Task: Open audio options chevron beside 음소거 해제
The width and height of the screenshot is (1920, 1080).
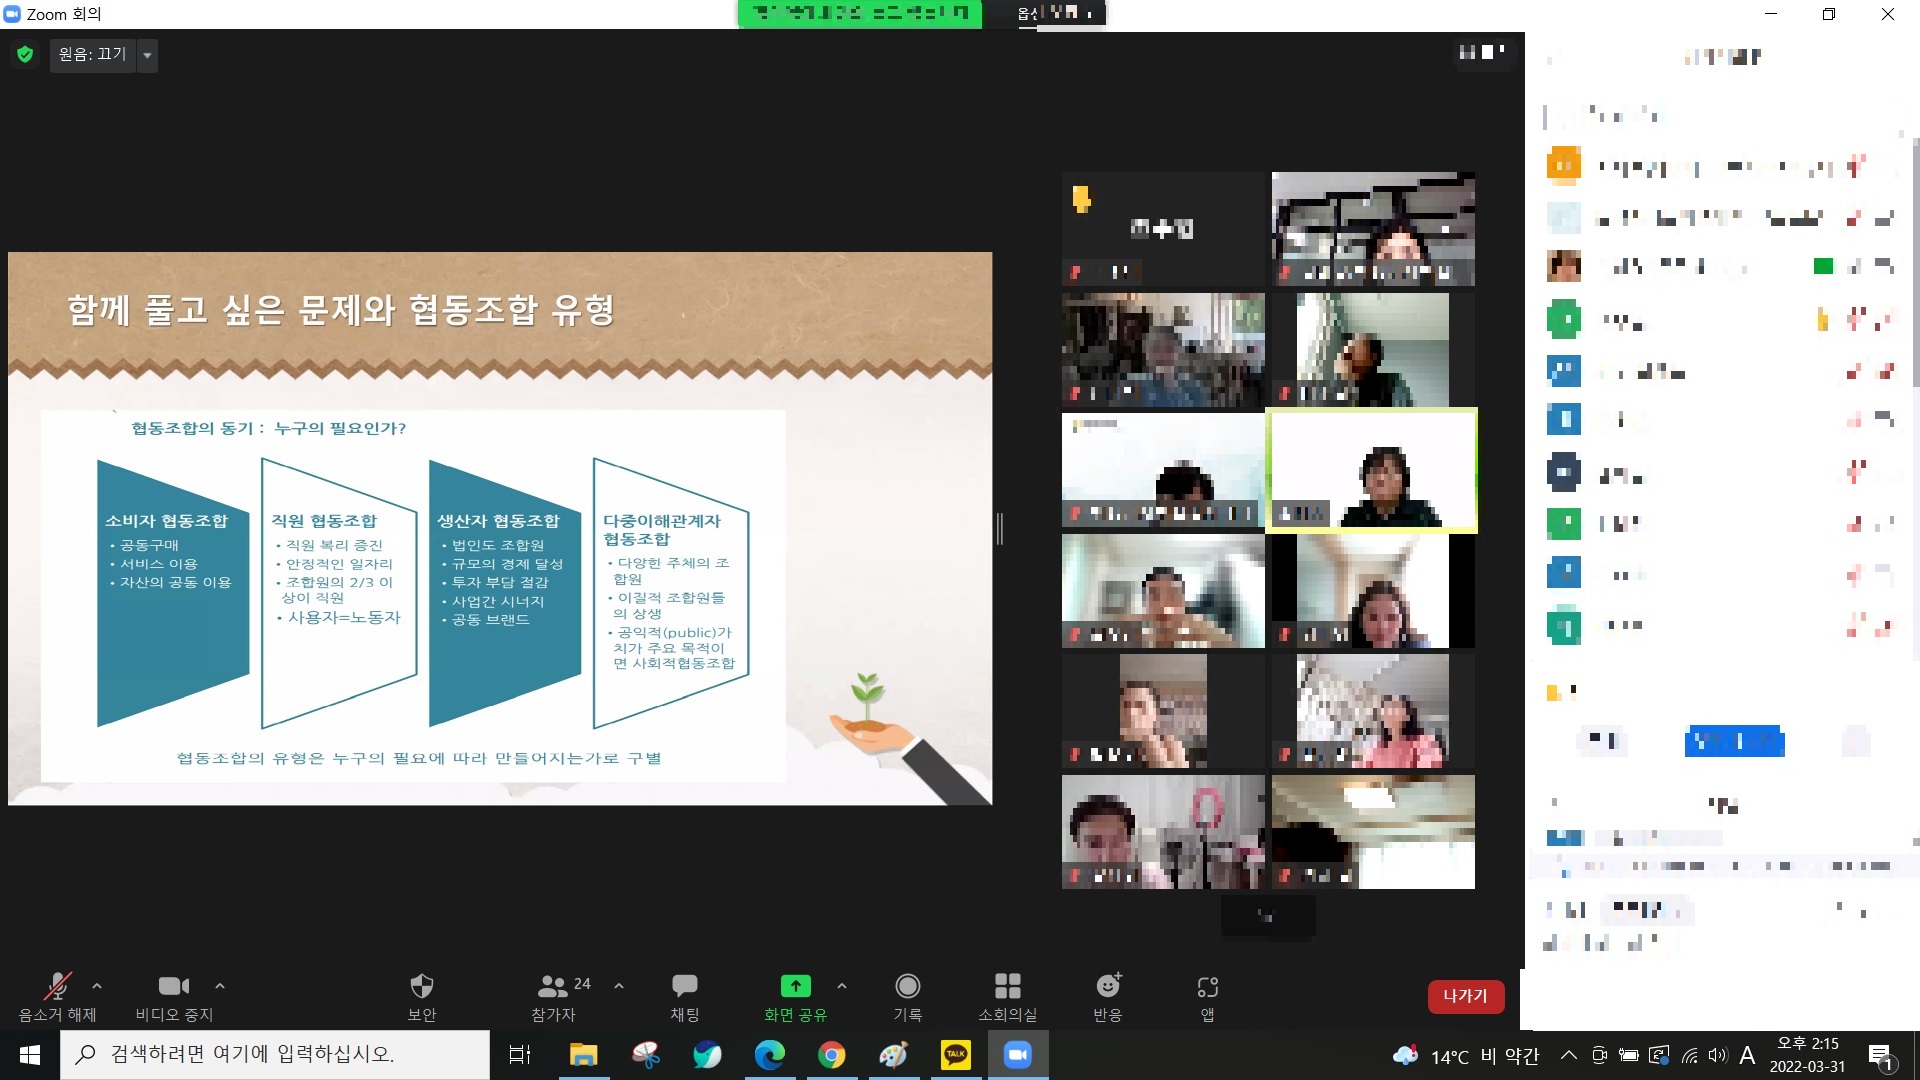Action: pyautogui.click(x=97, y=986)
